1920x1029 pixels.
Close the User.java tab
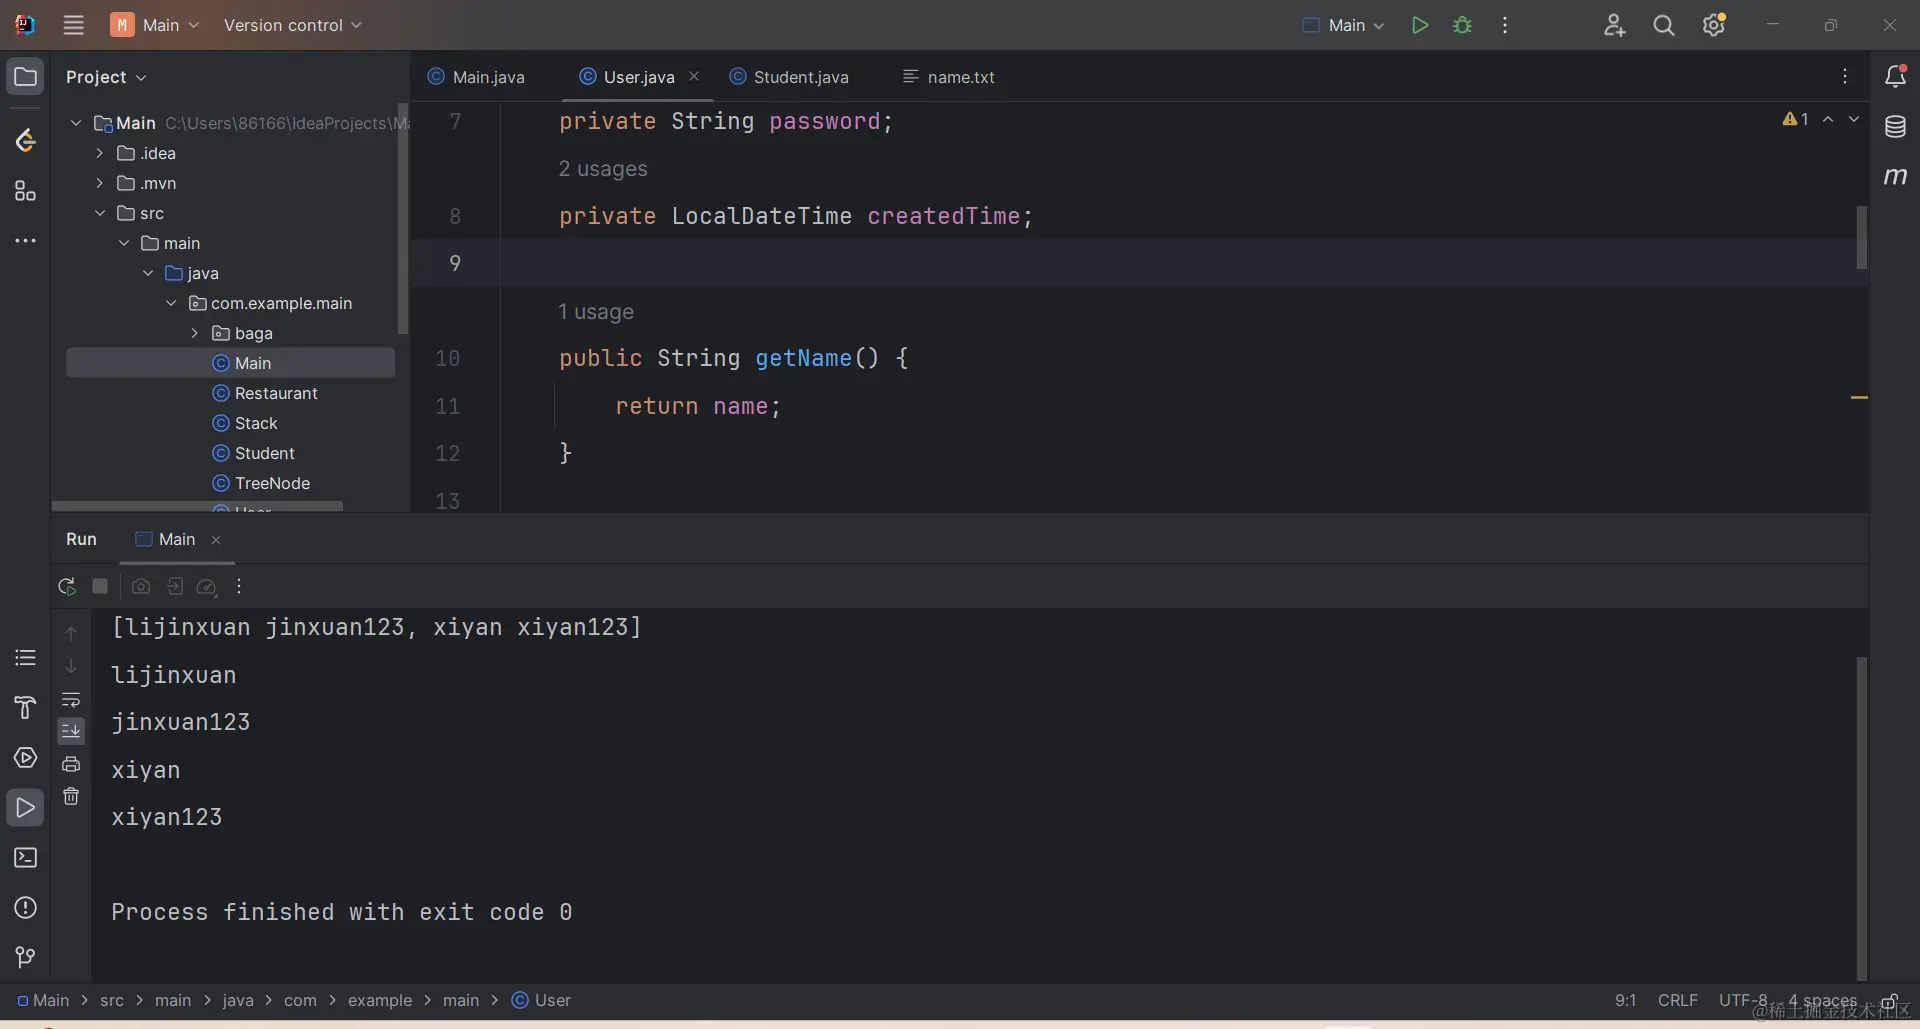point(694,76)
